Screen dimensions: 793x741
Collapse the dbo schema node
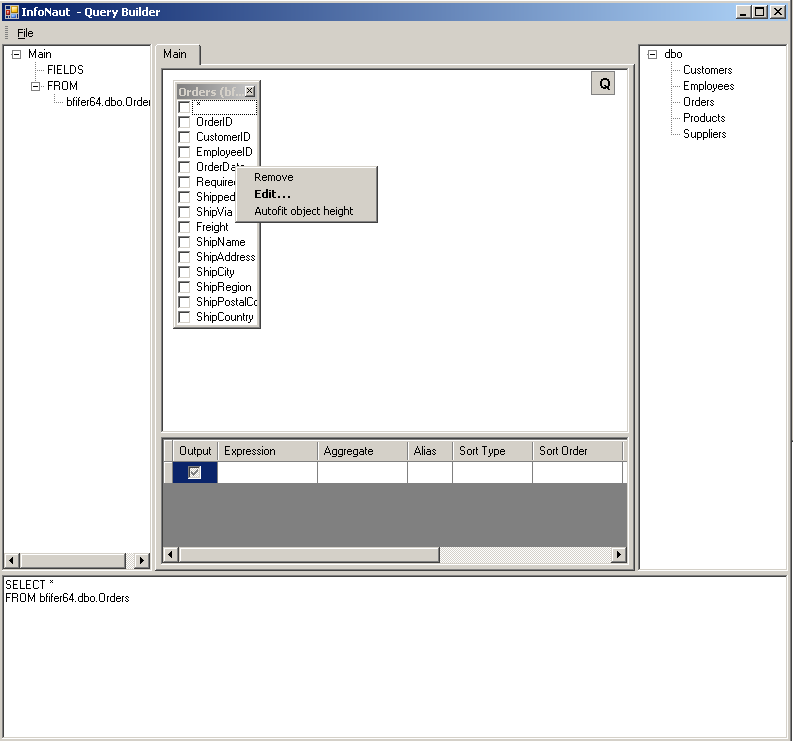[653, 54]
